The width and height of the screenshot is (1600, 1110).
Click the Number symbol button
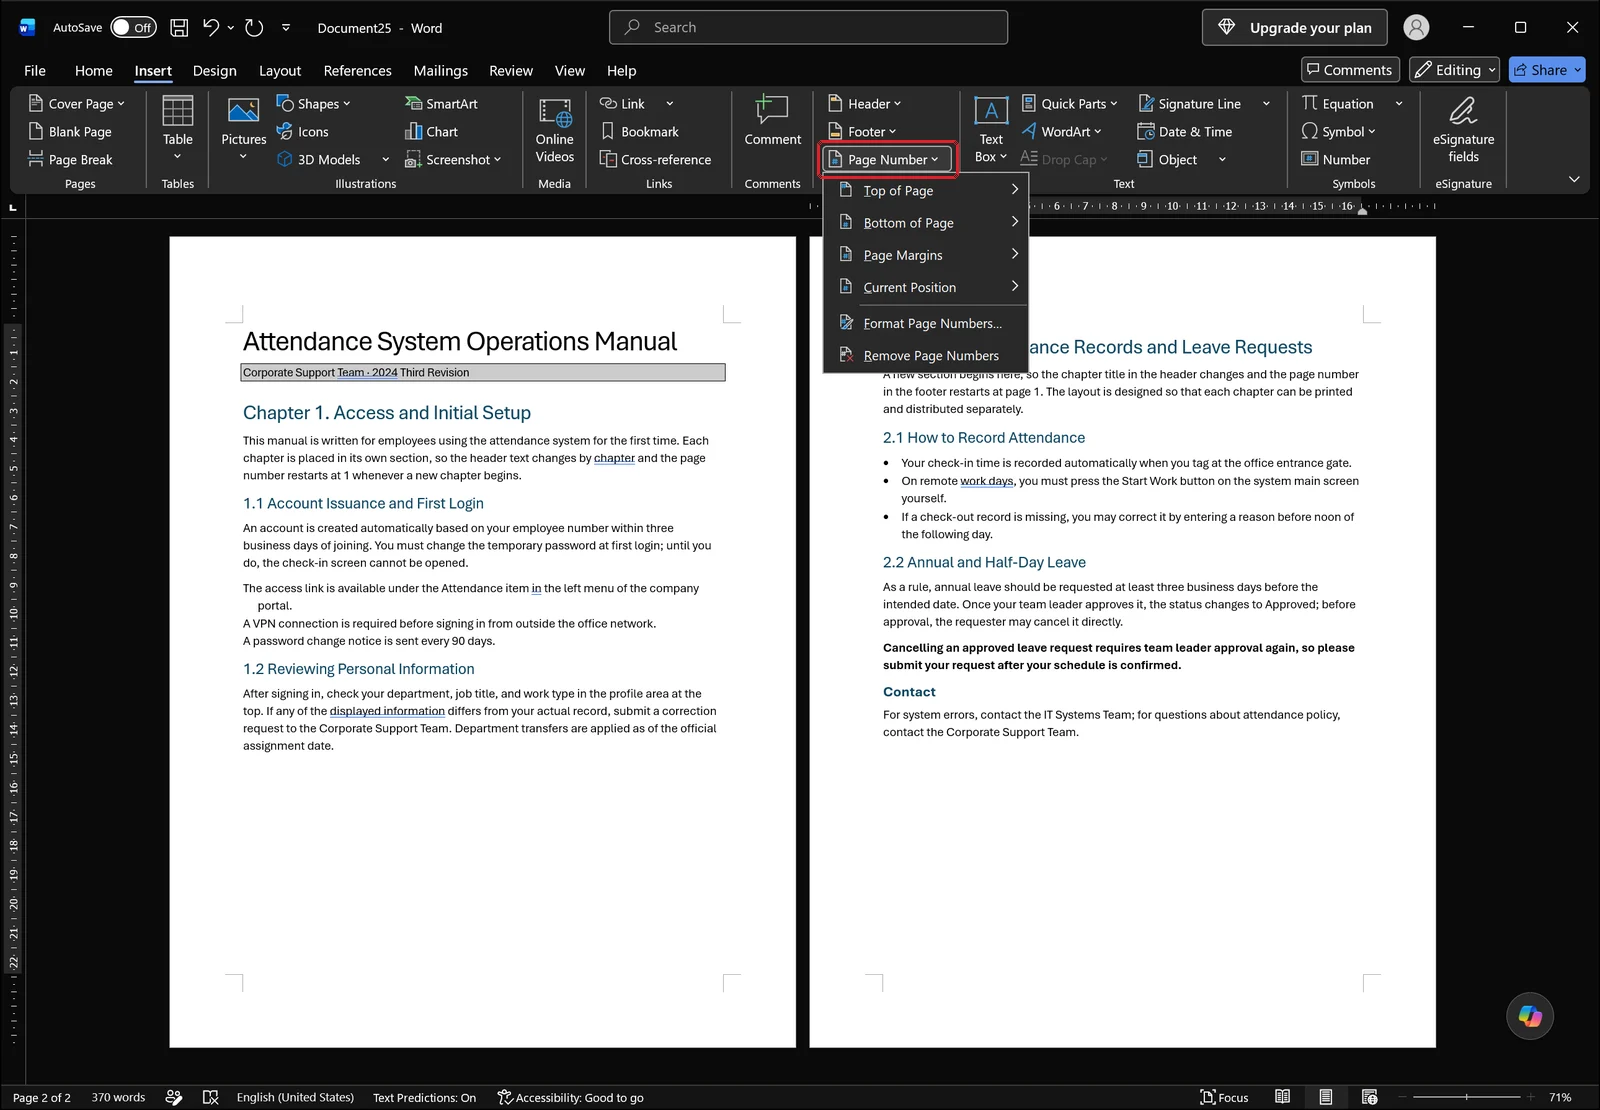(x=1336, y=160)
